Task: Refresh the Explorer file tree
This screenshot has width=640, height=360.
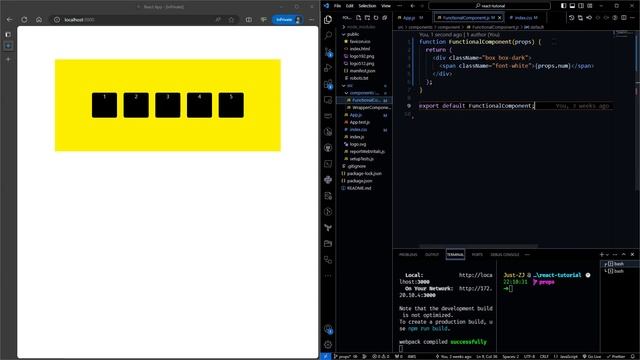Action: tap(376, 18)
